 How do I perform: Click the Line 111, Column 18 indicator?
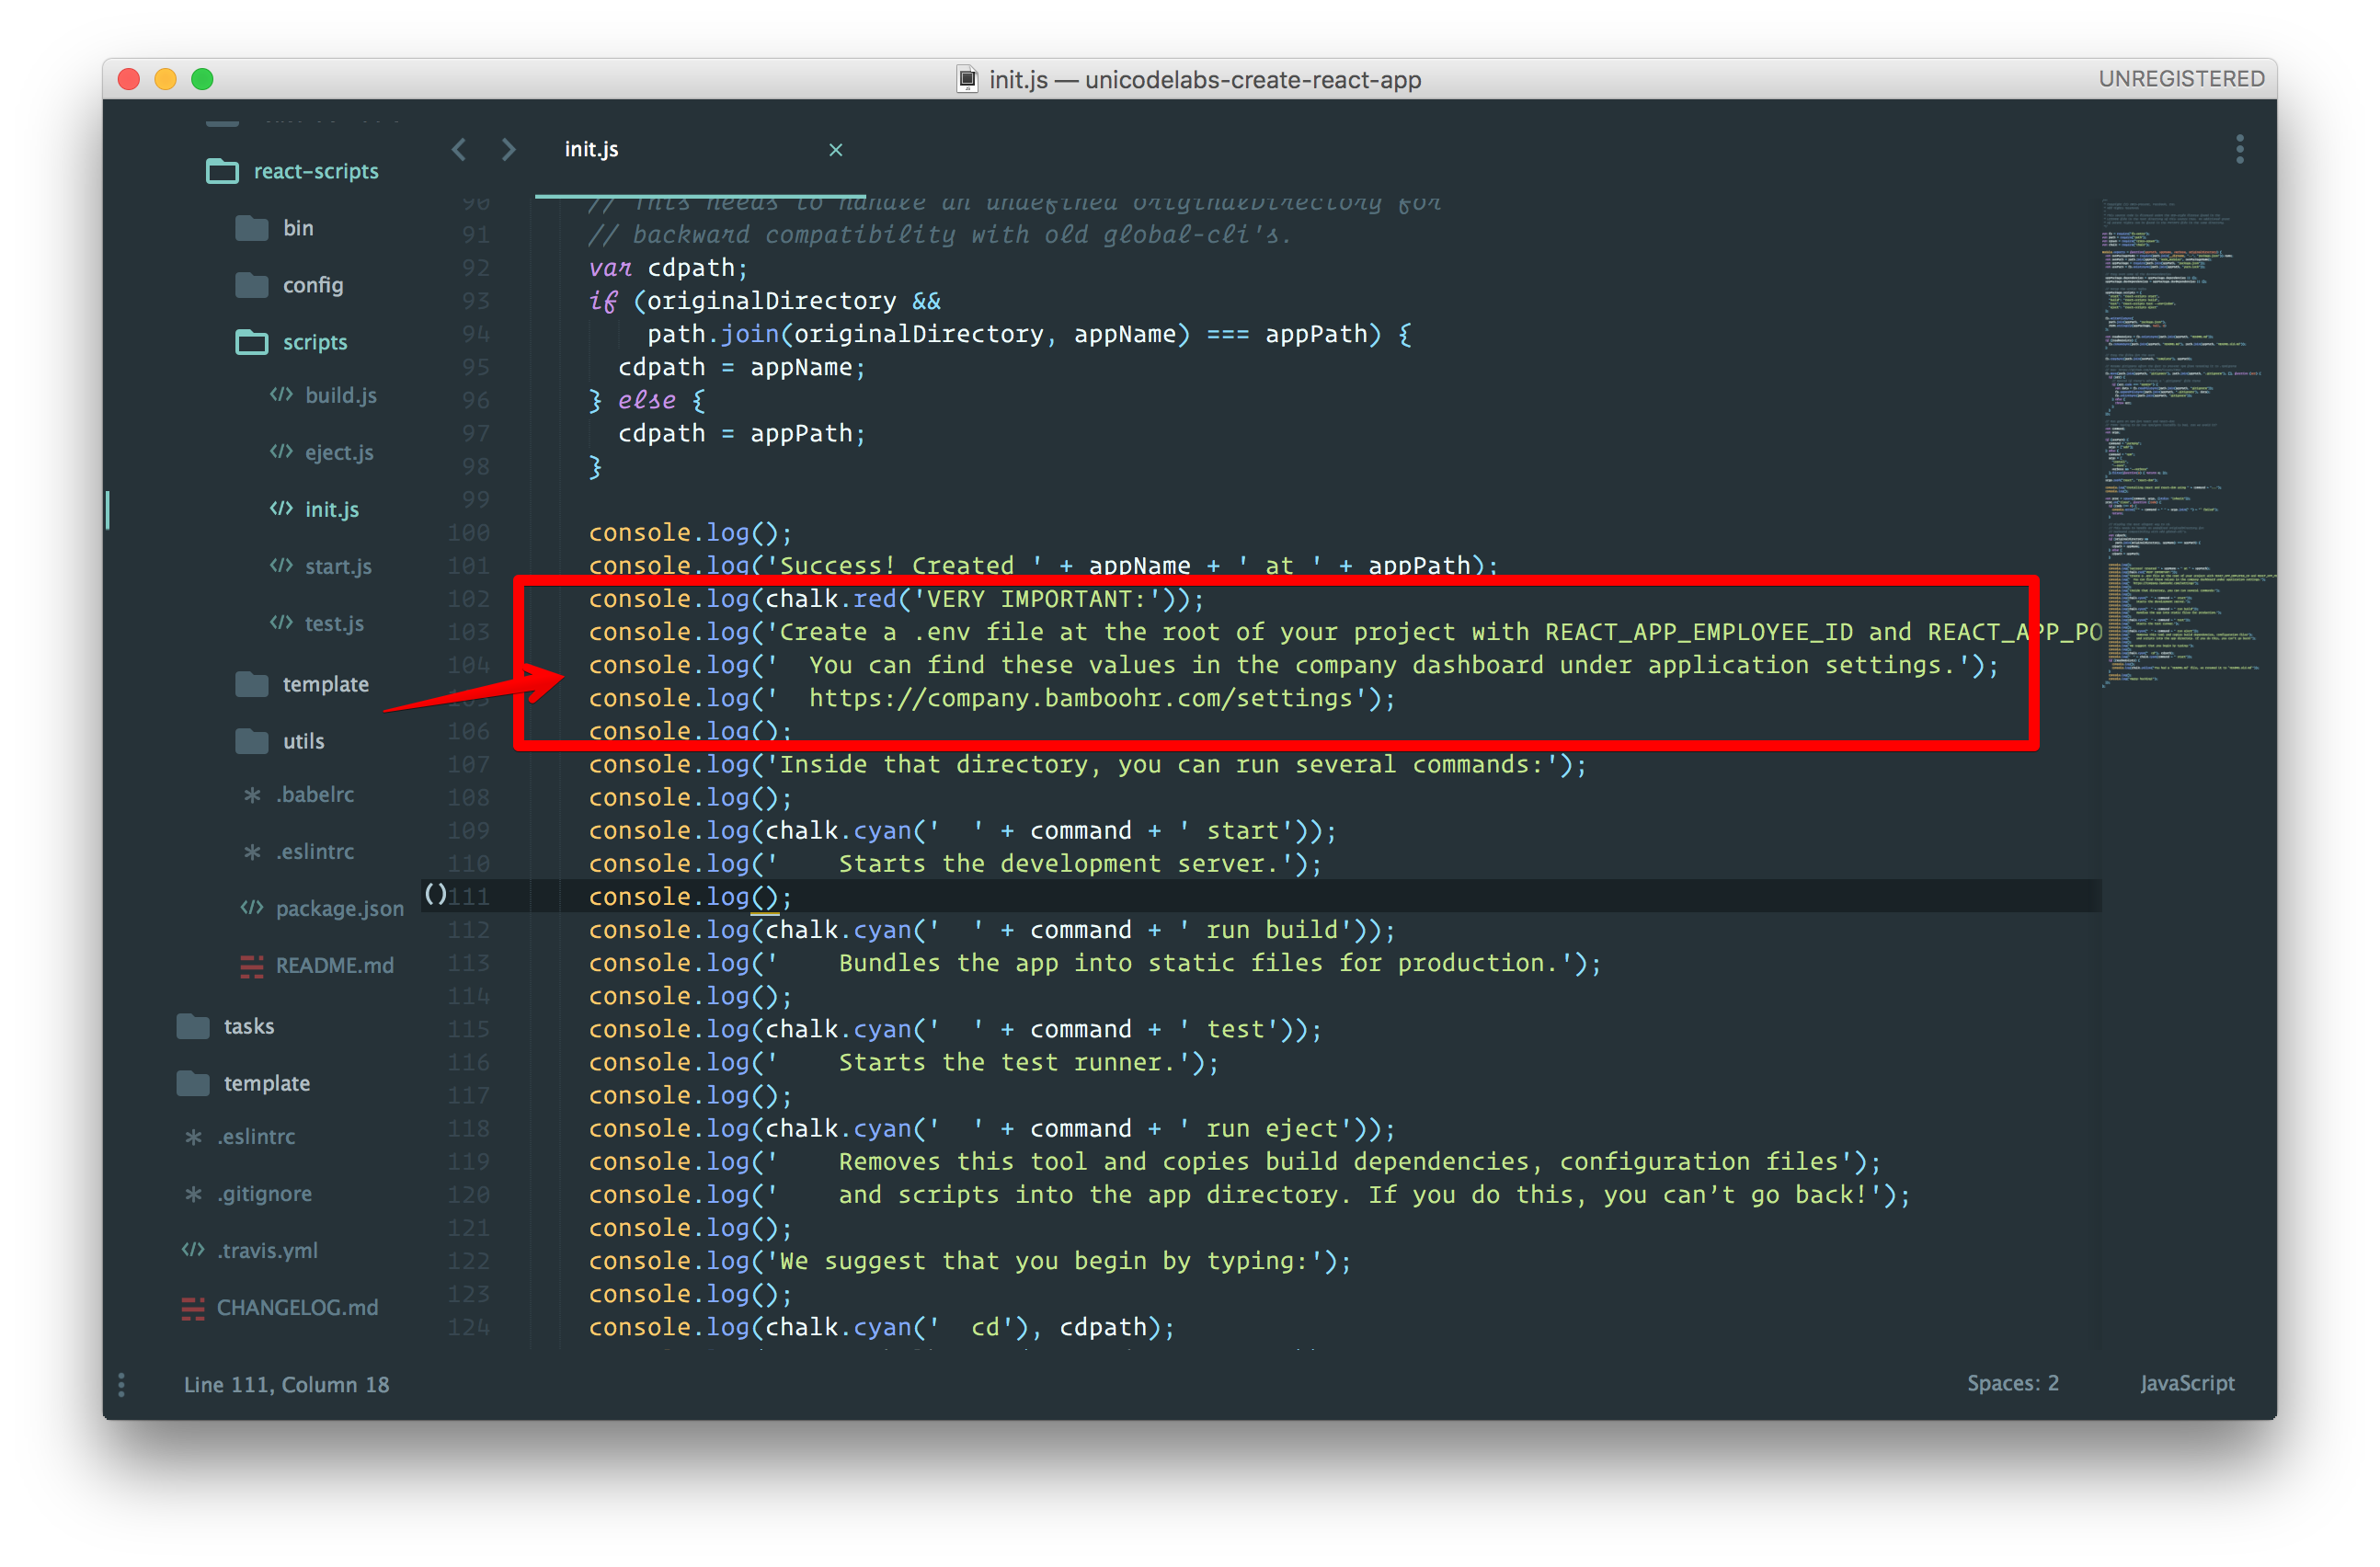[286, 1384]
